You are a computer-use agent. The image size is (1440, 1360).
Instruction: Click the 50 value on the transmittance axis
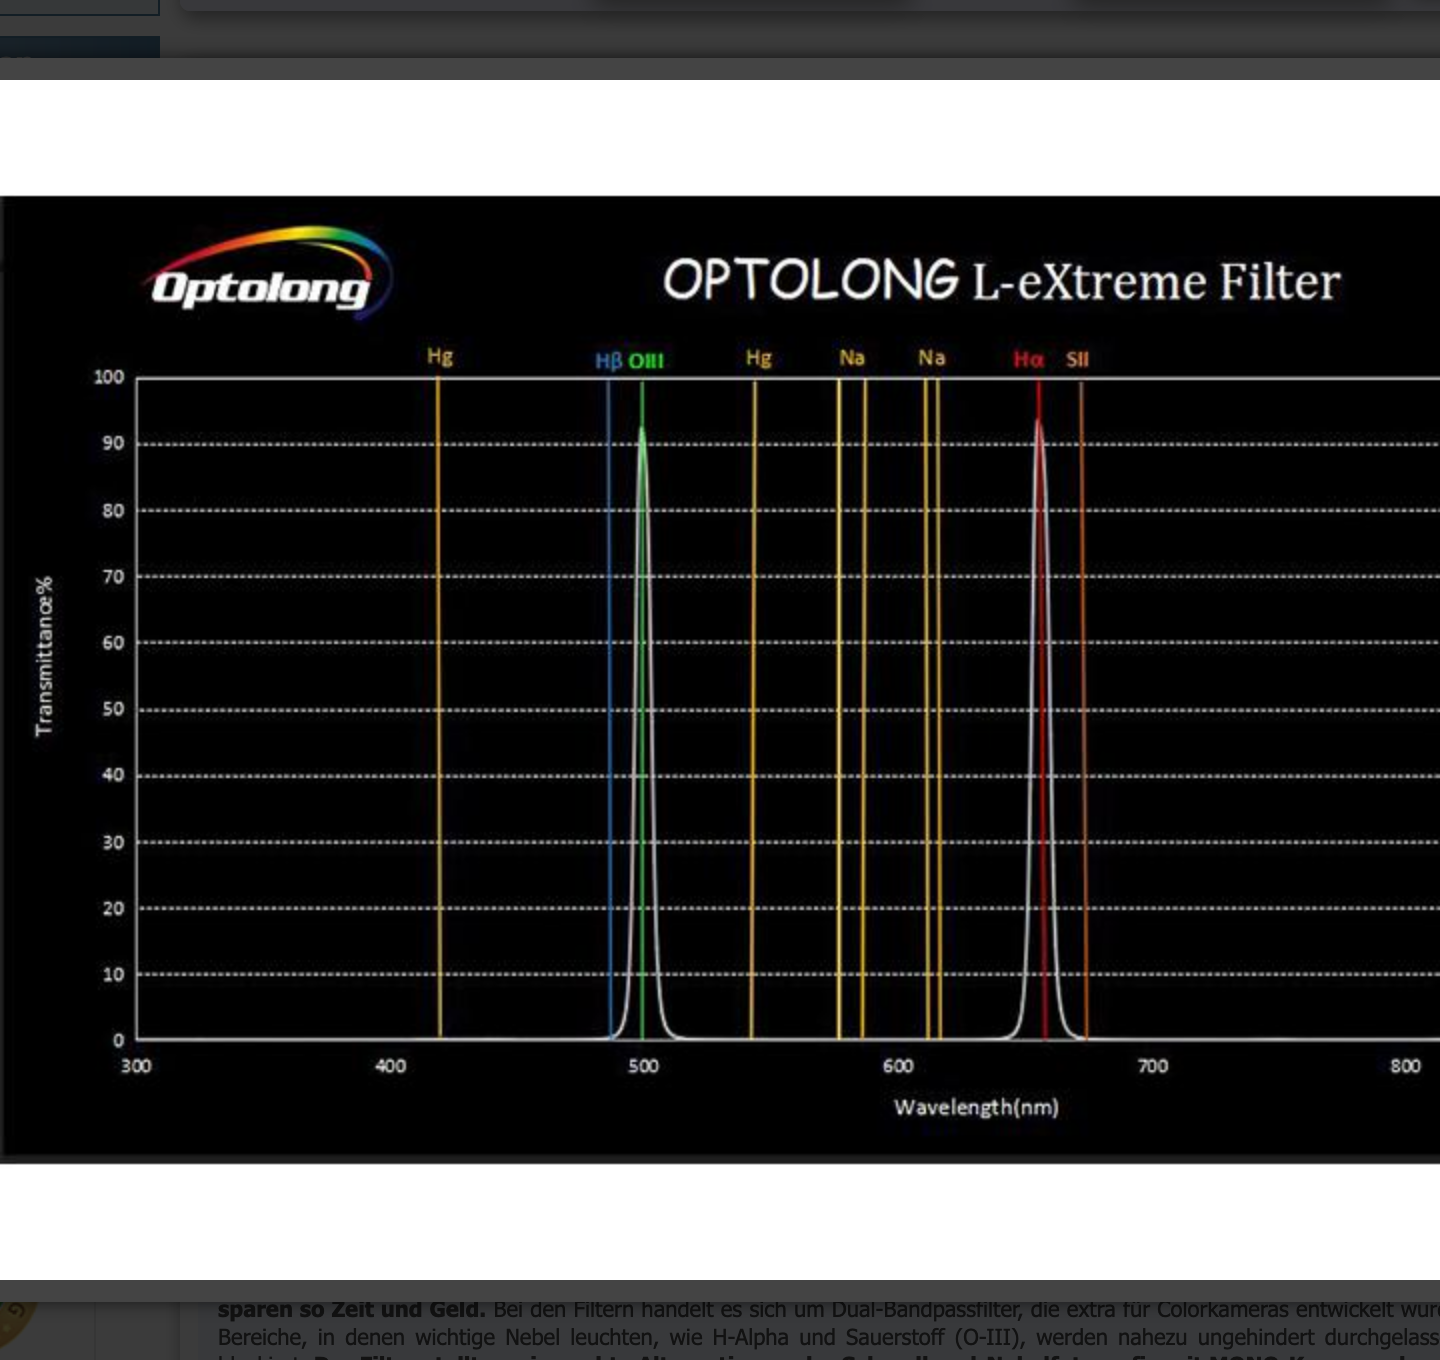coord(114,709)
